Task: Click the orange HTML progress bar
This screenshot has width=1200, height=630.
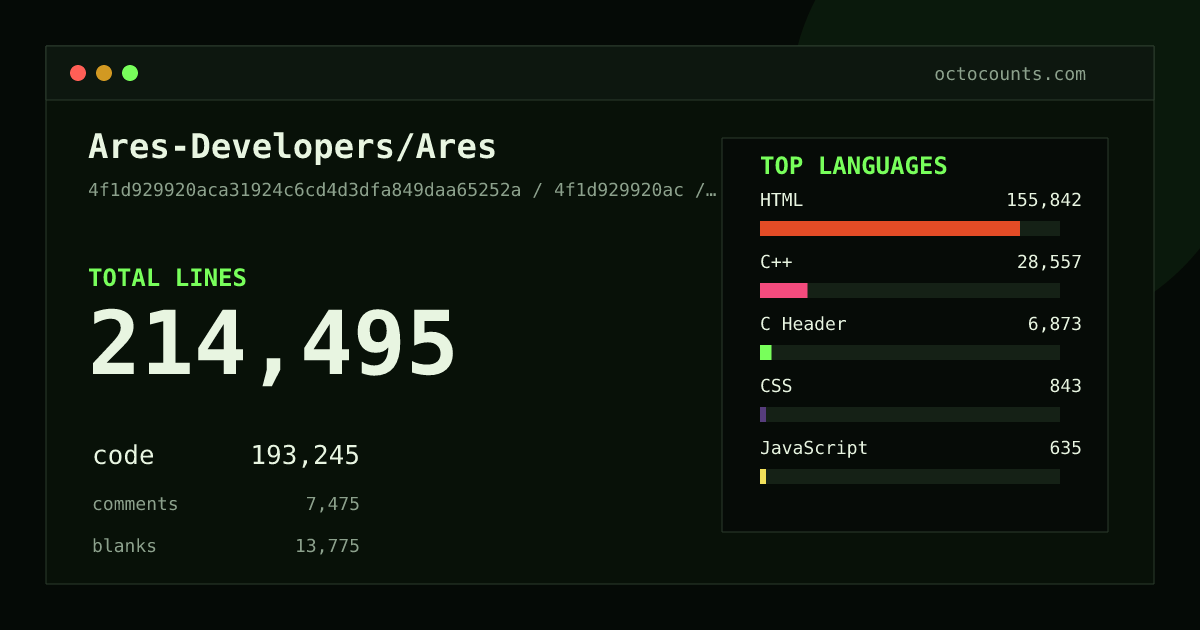Action: click(x=890, y=228)
